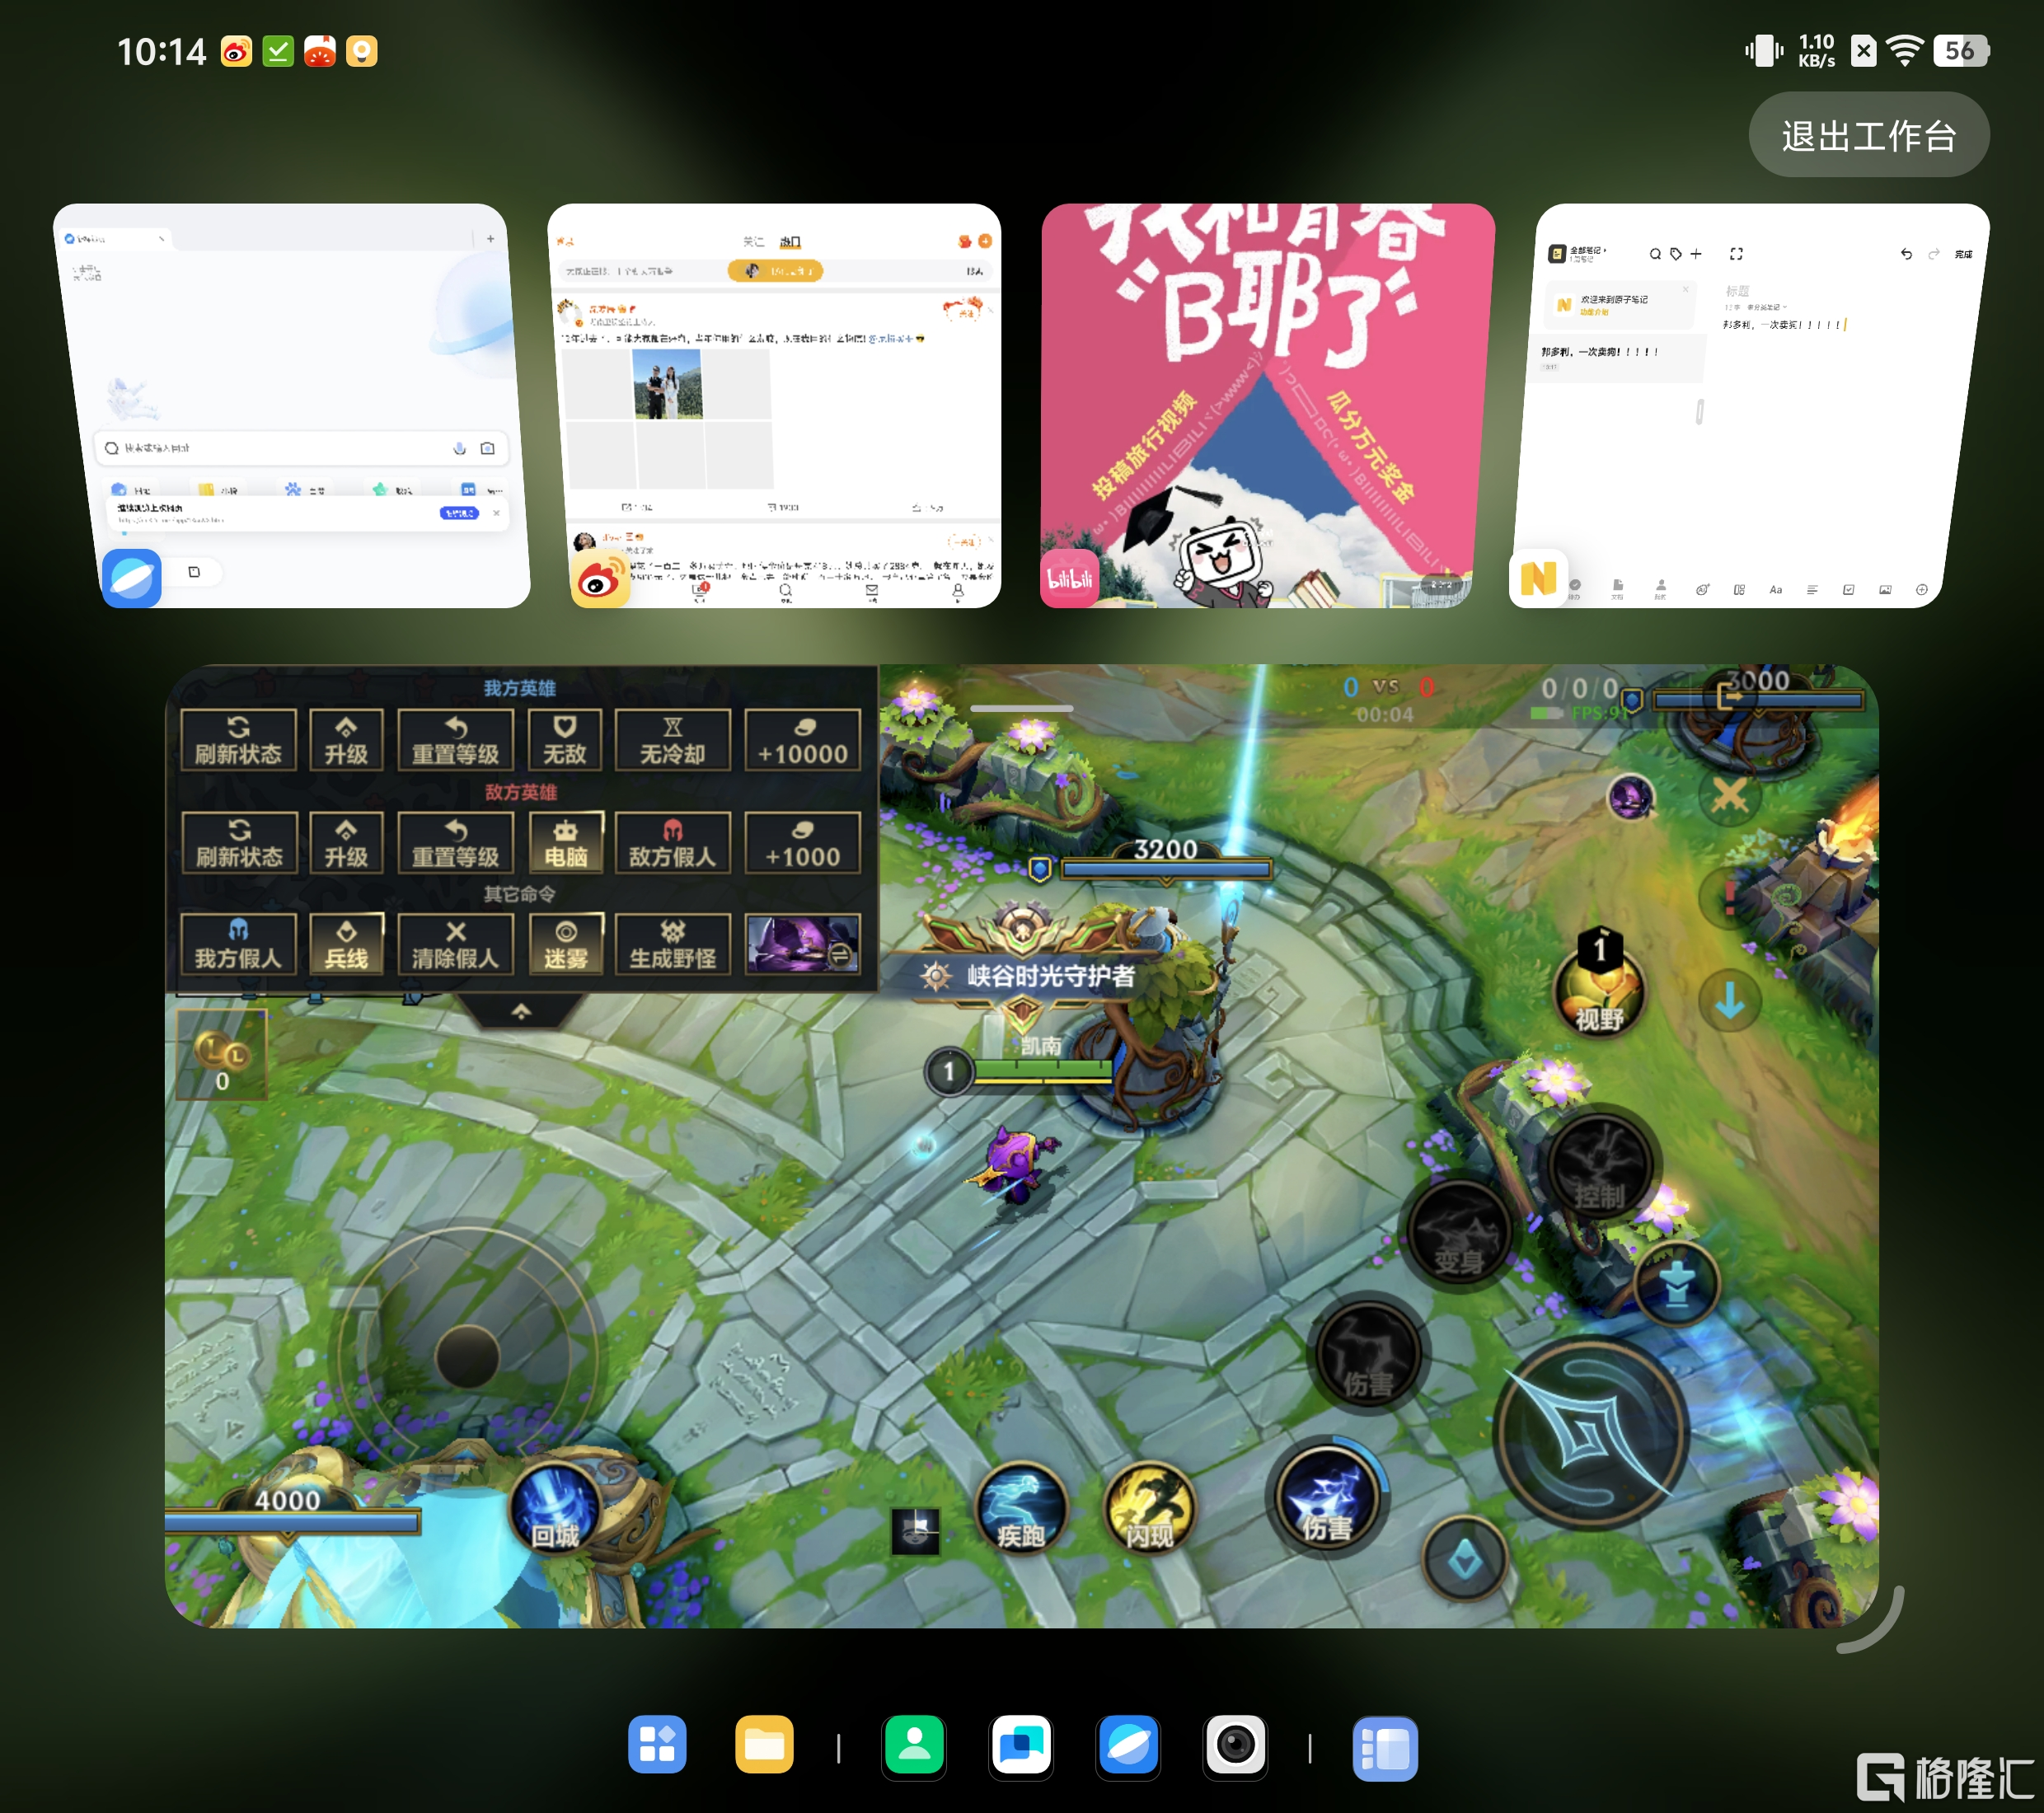Add gold with +10000 button

[802, 740]
